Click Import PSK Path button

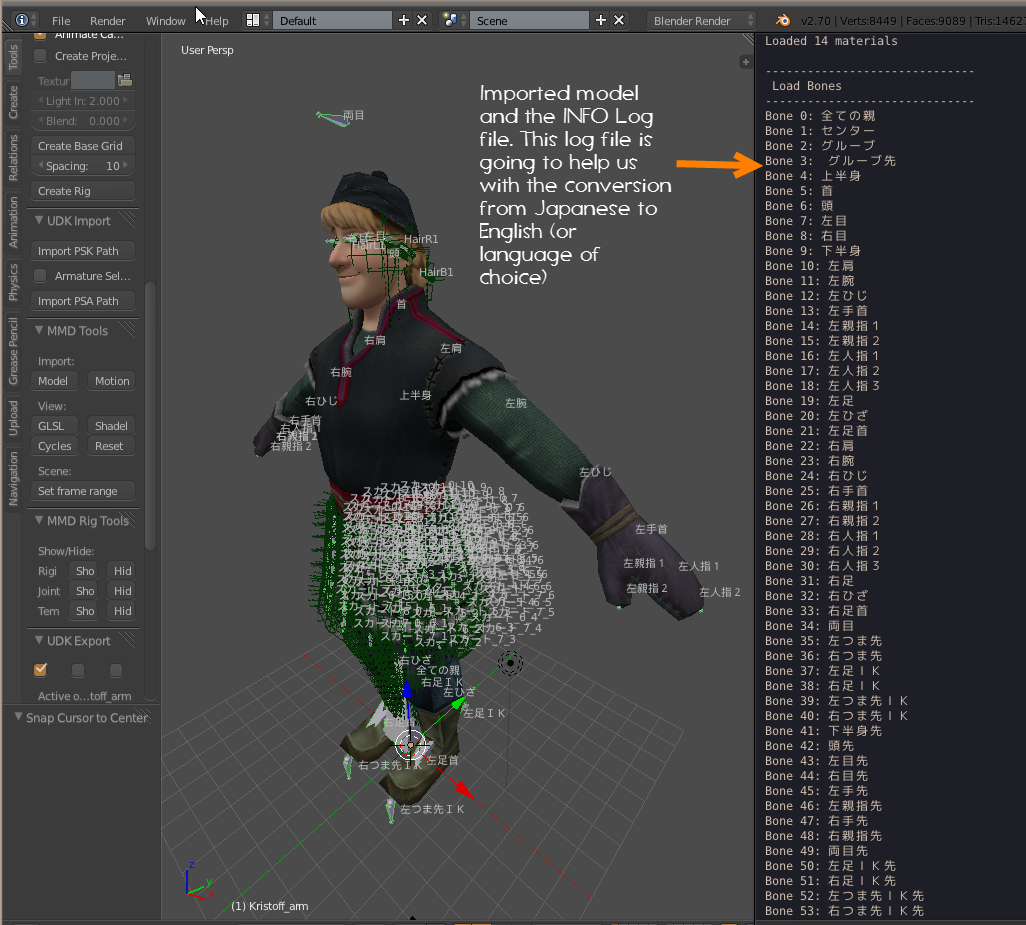click(x=82, y=251)
